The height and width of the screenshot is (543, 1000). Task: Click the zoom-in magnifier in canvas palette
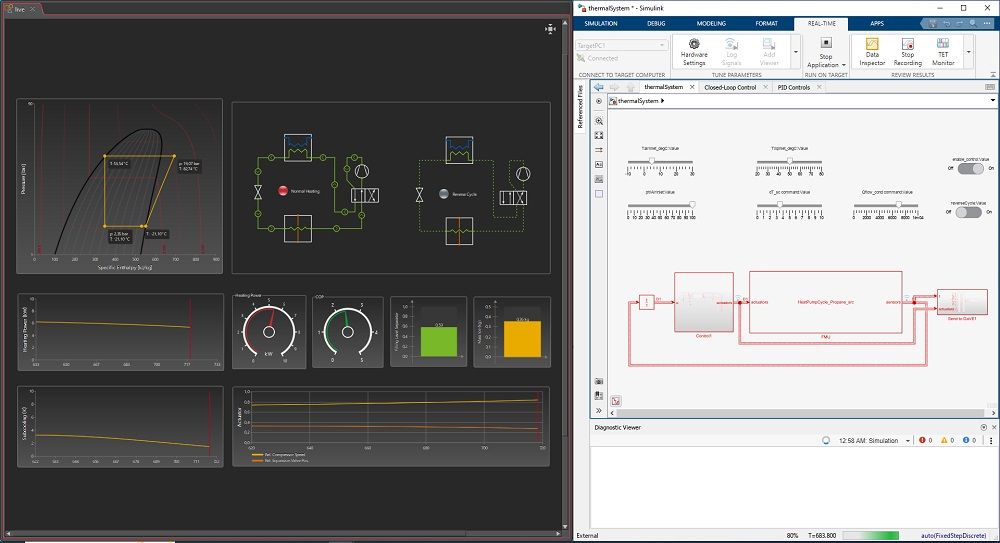599,121
